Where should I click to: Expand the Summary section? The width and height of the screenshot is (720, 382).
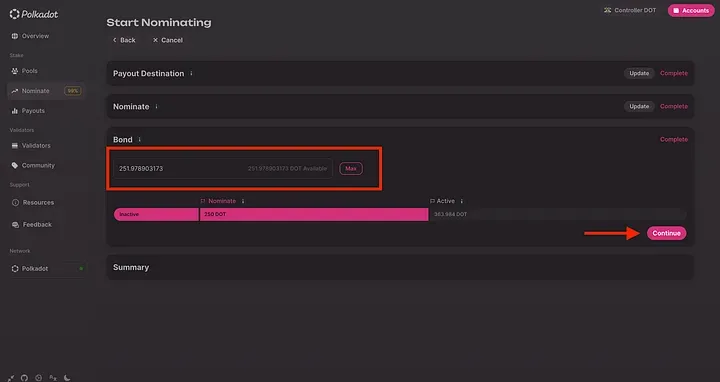point(400,267)
